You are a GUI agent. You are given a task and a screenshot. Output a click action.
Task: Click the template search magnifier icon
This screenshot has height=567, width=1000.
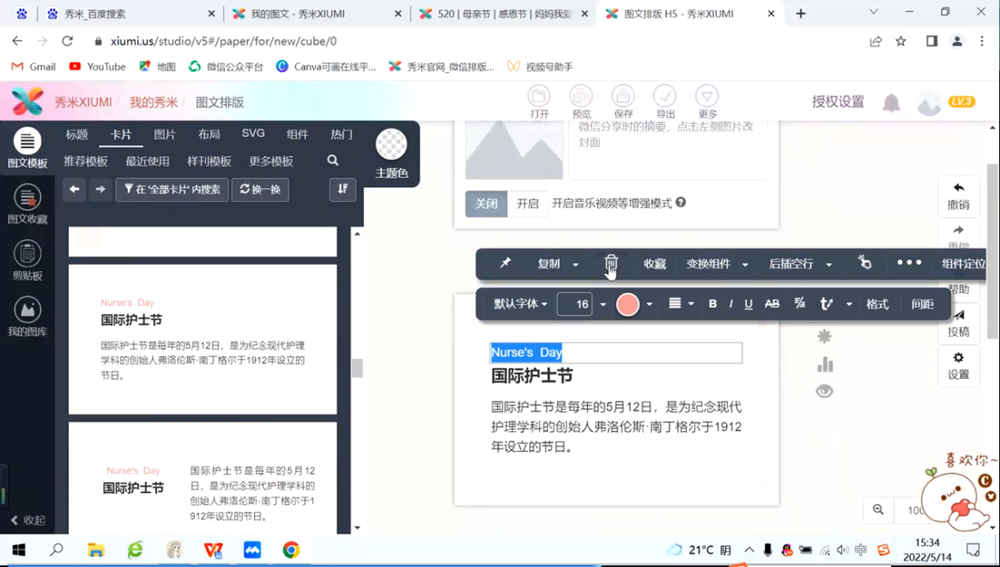[333, 161]
